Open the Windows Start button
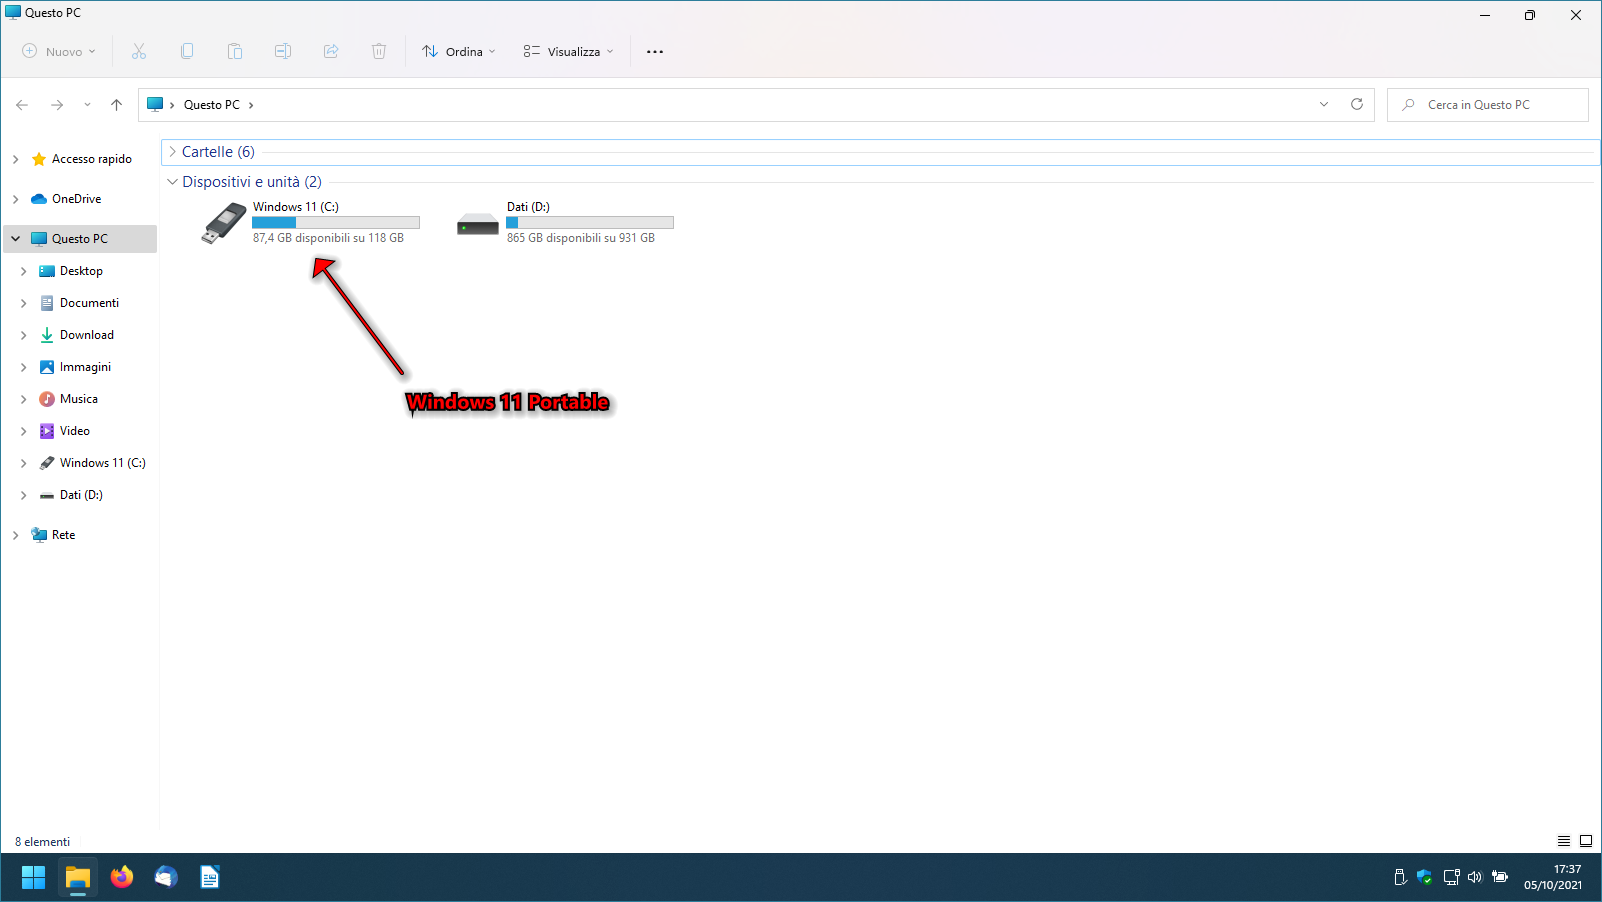The image size is (1602, 902). point(34,877)
